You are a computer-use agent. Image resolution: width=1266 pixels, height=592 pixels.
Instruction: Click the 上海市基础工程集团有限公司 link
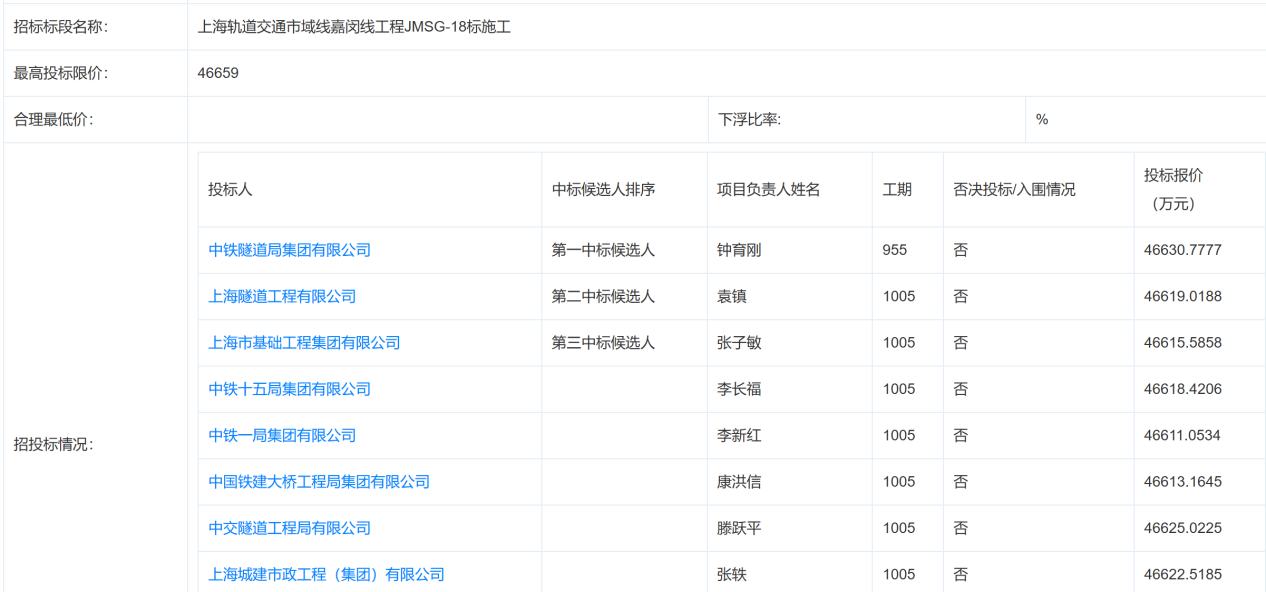(x=304, y=342)
